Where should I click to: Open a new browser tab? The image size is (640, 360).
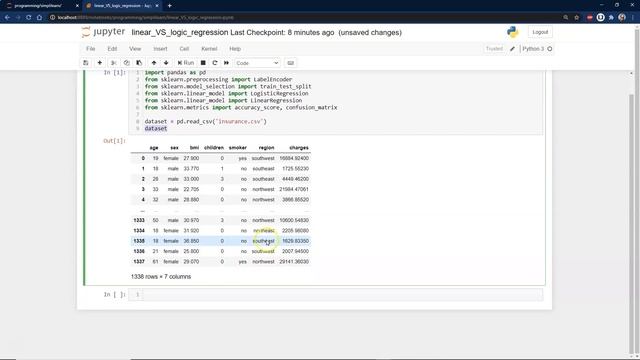[169, 6]
